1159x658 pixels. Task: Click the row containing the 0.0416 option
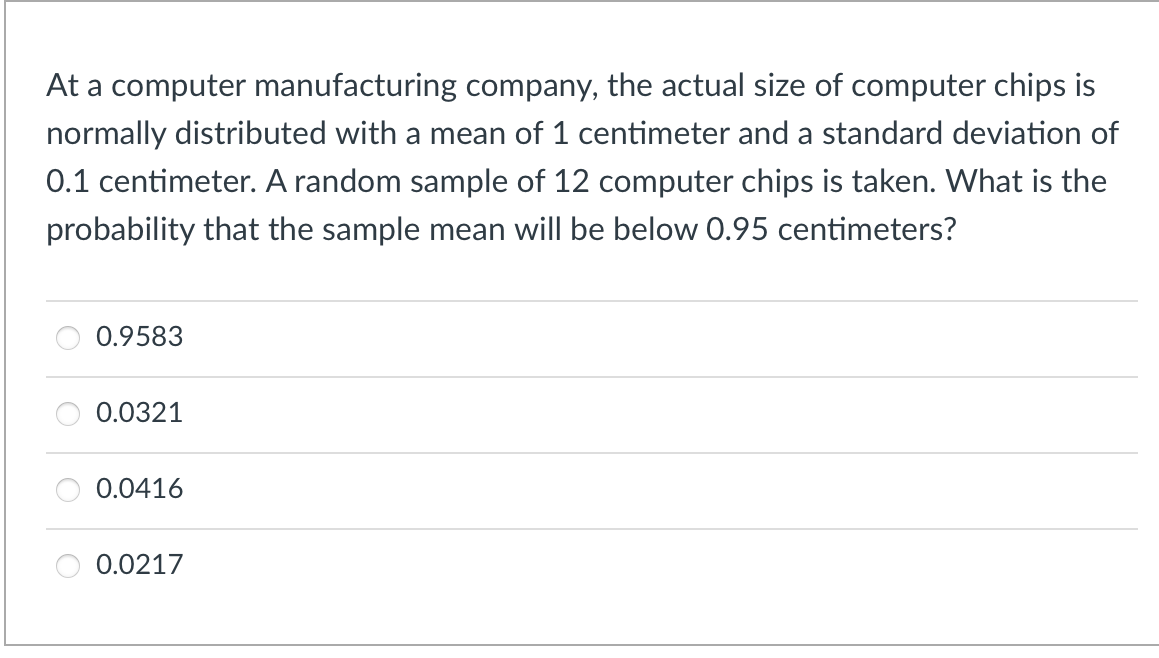click(400, 489)
